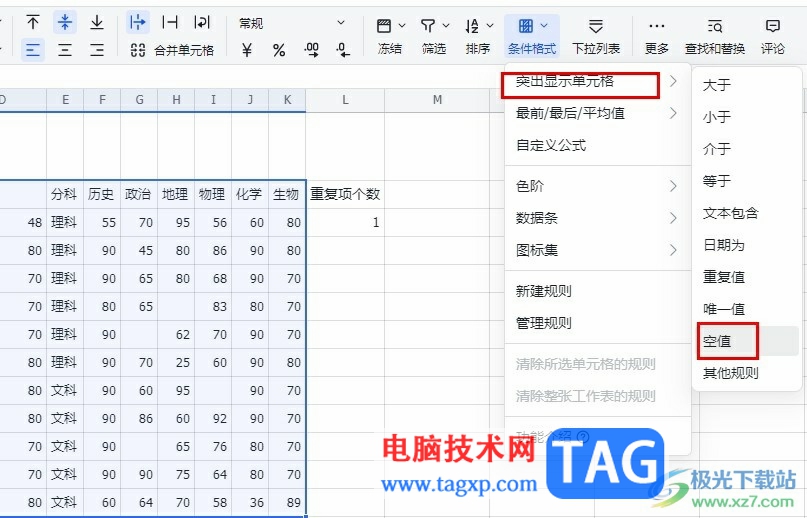The height and width of the screenshot is (518, 807).
Task: Apply percent % format
Action: click(279, 50)
